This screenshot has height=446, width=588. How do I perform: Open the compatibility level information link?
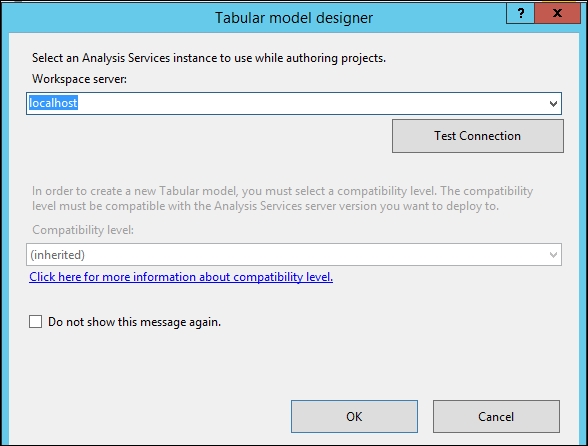[181, 277]
